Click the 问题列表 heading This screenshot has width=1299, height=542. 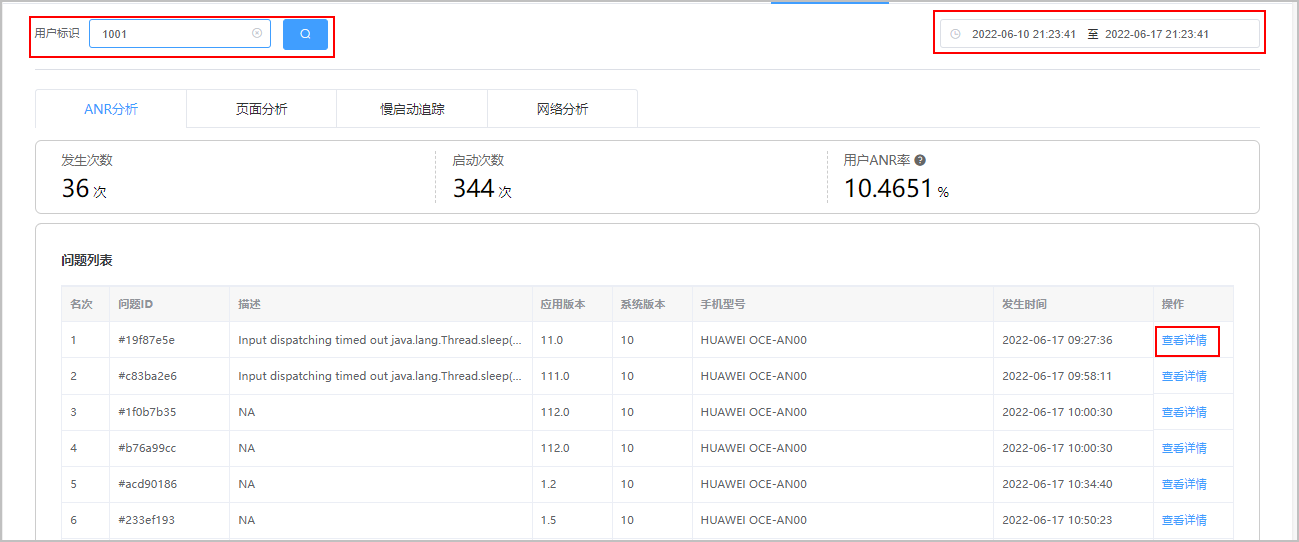87,260
